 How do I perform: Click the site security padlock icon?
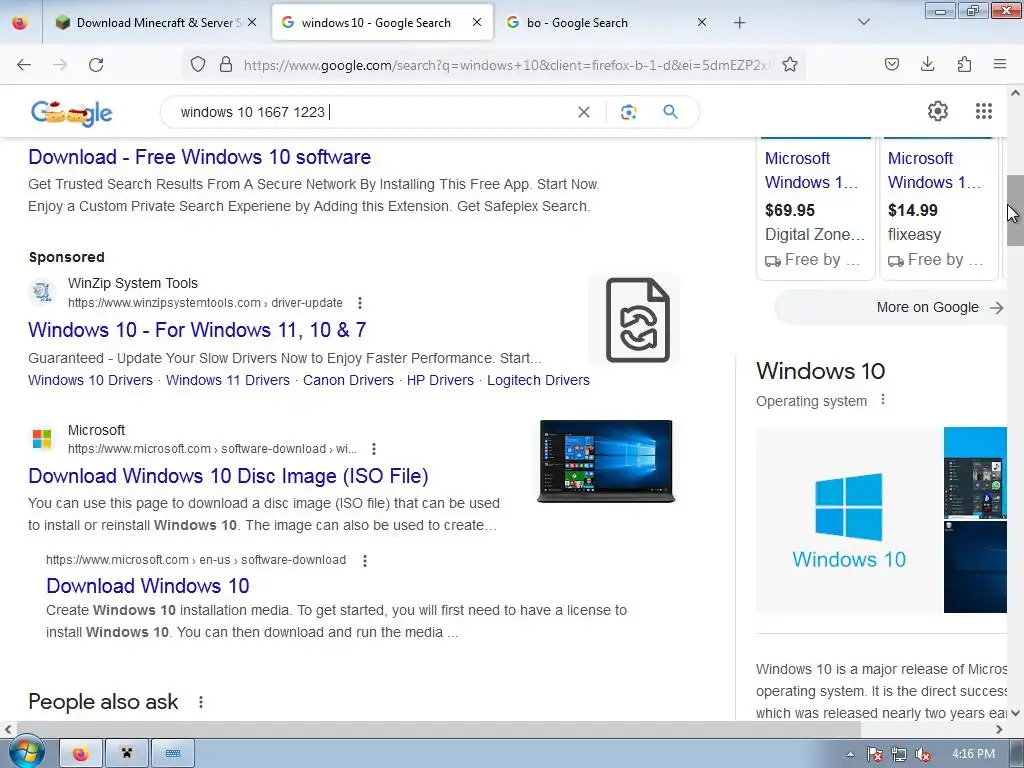point(226,64)
